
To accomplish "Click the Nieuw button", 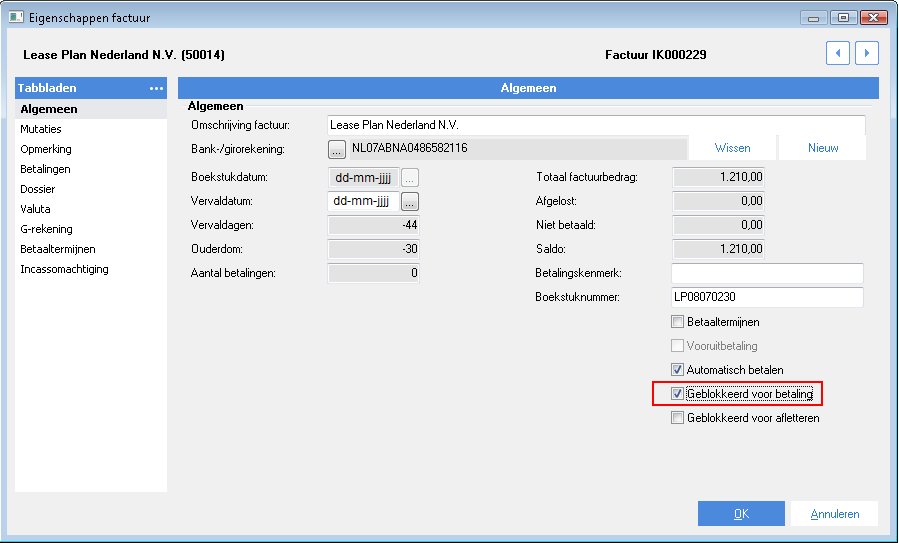I will pos(822,148).
